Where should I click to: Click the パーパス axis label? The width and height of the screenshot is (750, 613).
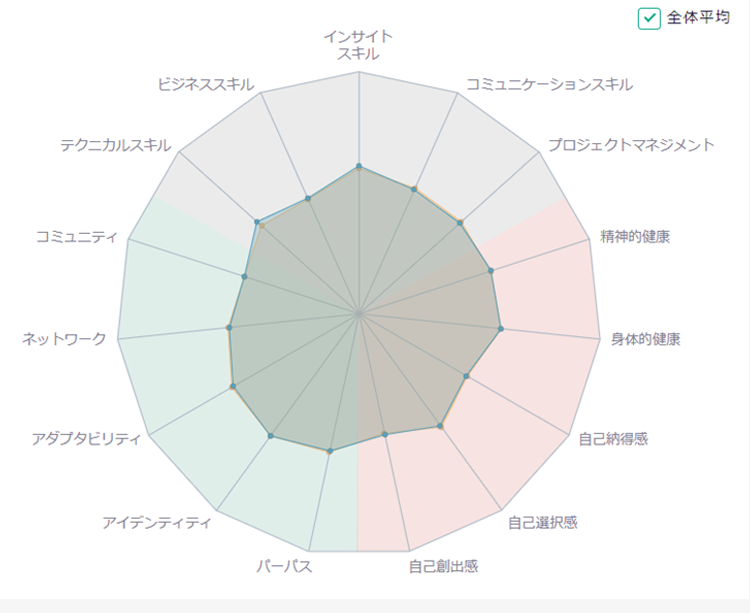[284, 566]
